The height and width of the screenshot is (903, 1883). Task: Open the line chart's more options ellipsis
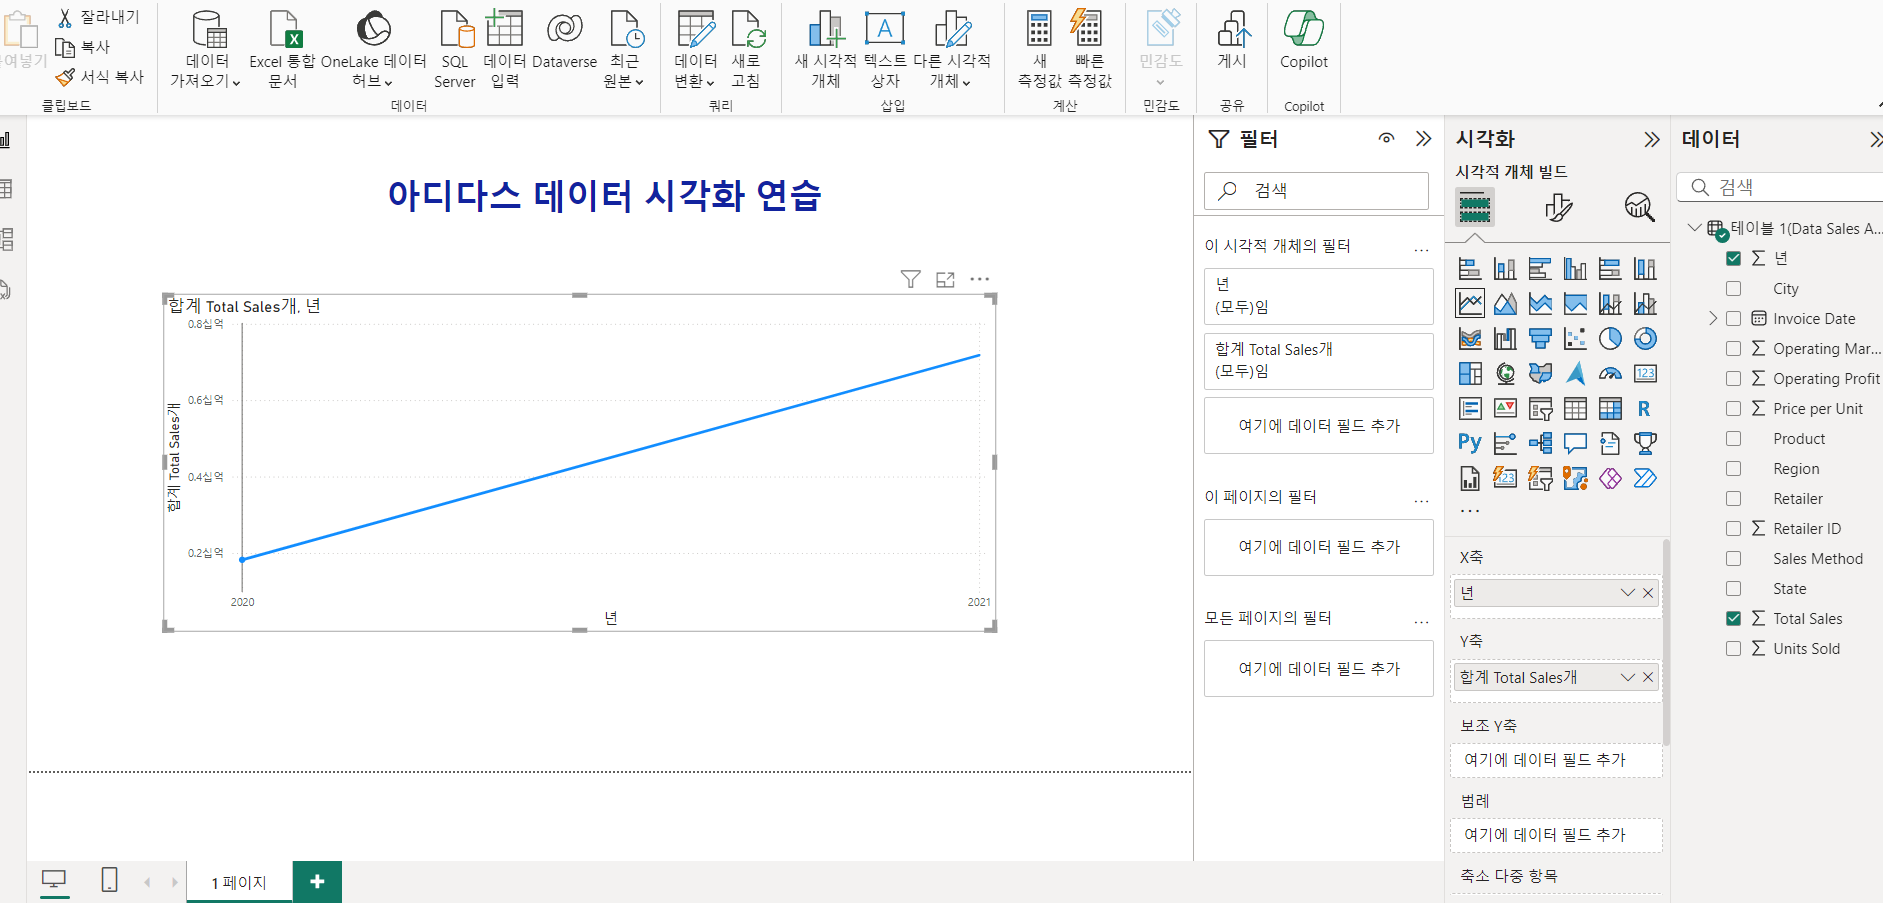pos(980,279)
